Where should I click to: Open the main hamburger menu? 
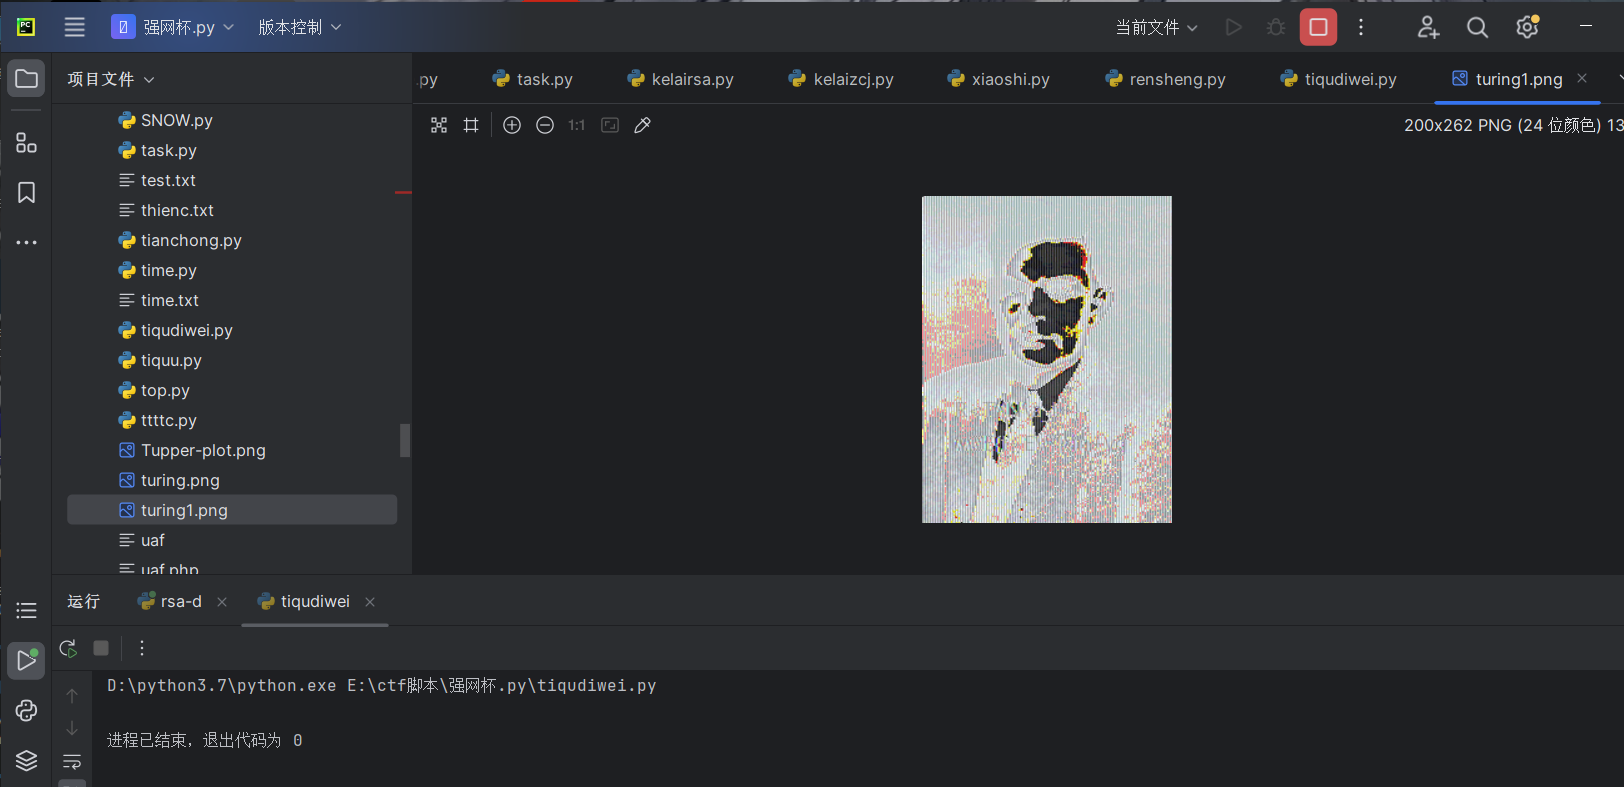pos(75,27)
